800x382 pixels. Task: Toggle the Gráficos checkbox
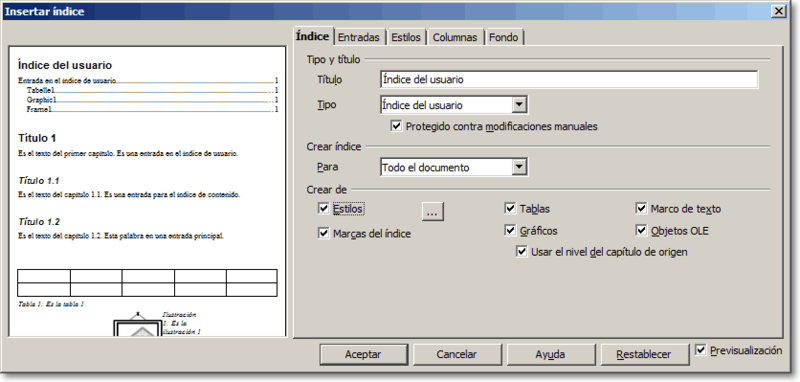(x=510, y=231)
